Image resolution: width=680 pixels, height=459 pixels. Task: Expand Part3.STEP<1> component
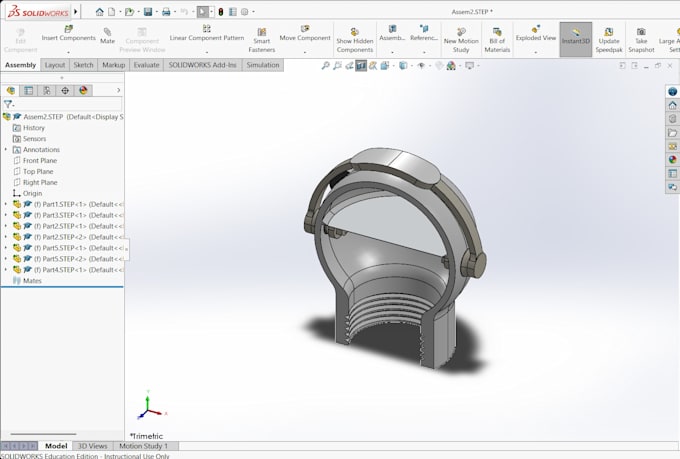click(6, 215)
